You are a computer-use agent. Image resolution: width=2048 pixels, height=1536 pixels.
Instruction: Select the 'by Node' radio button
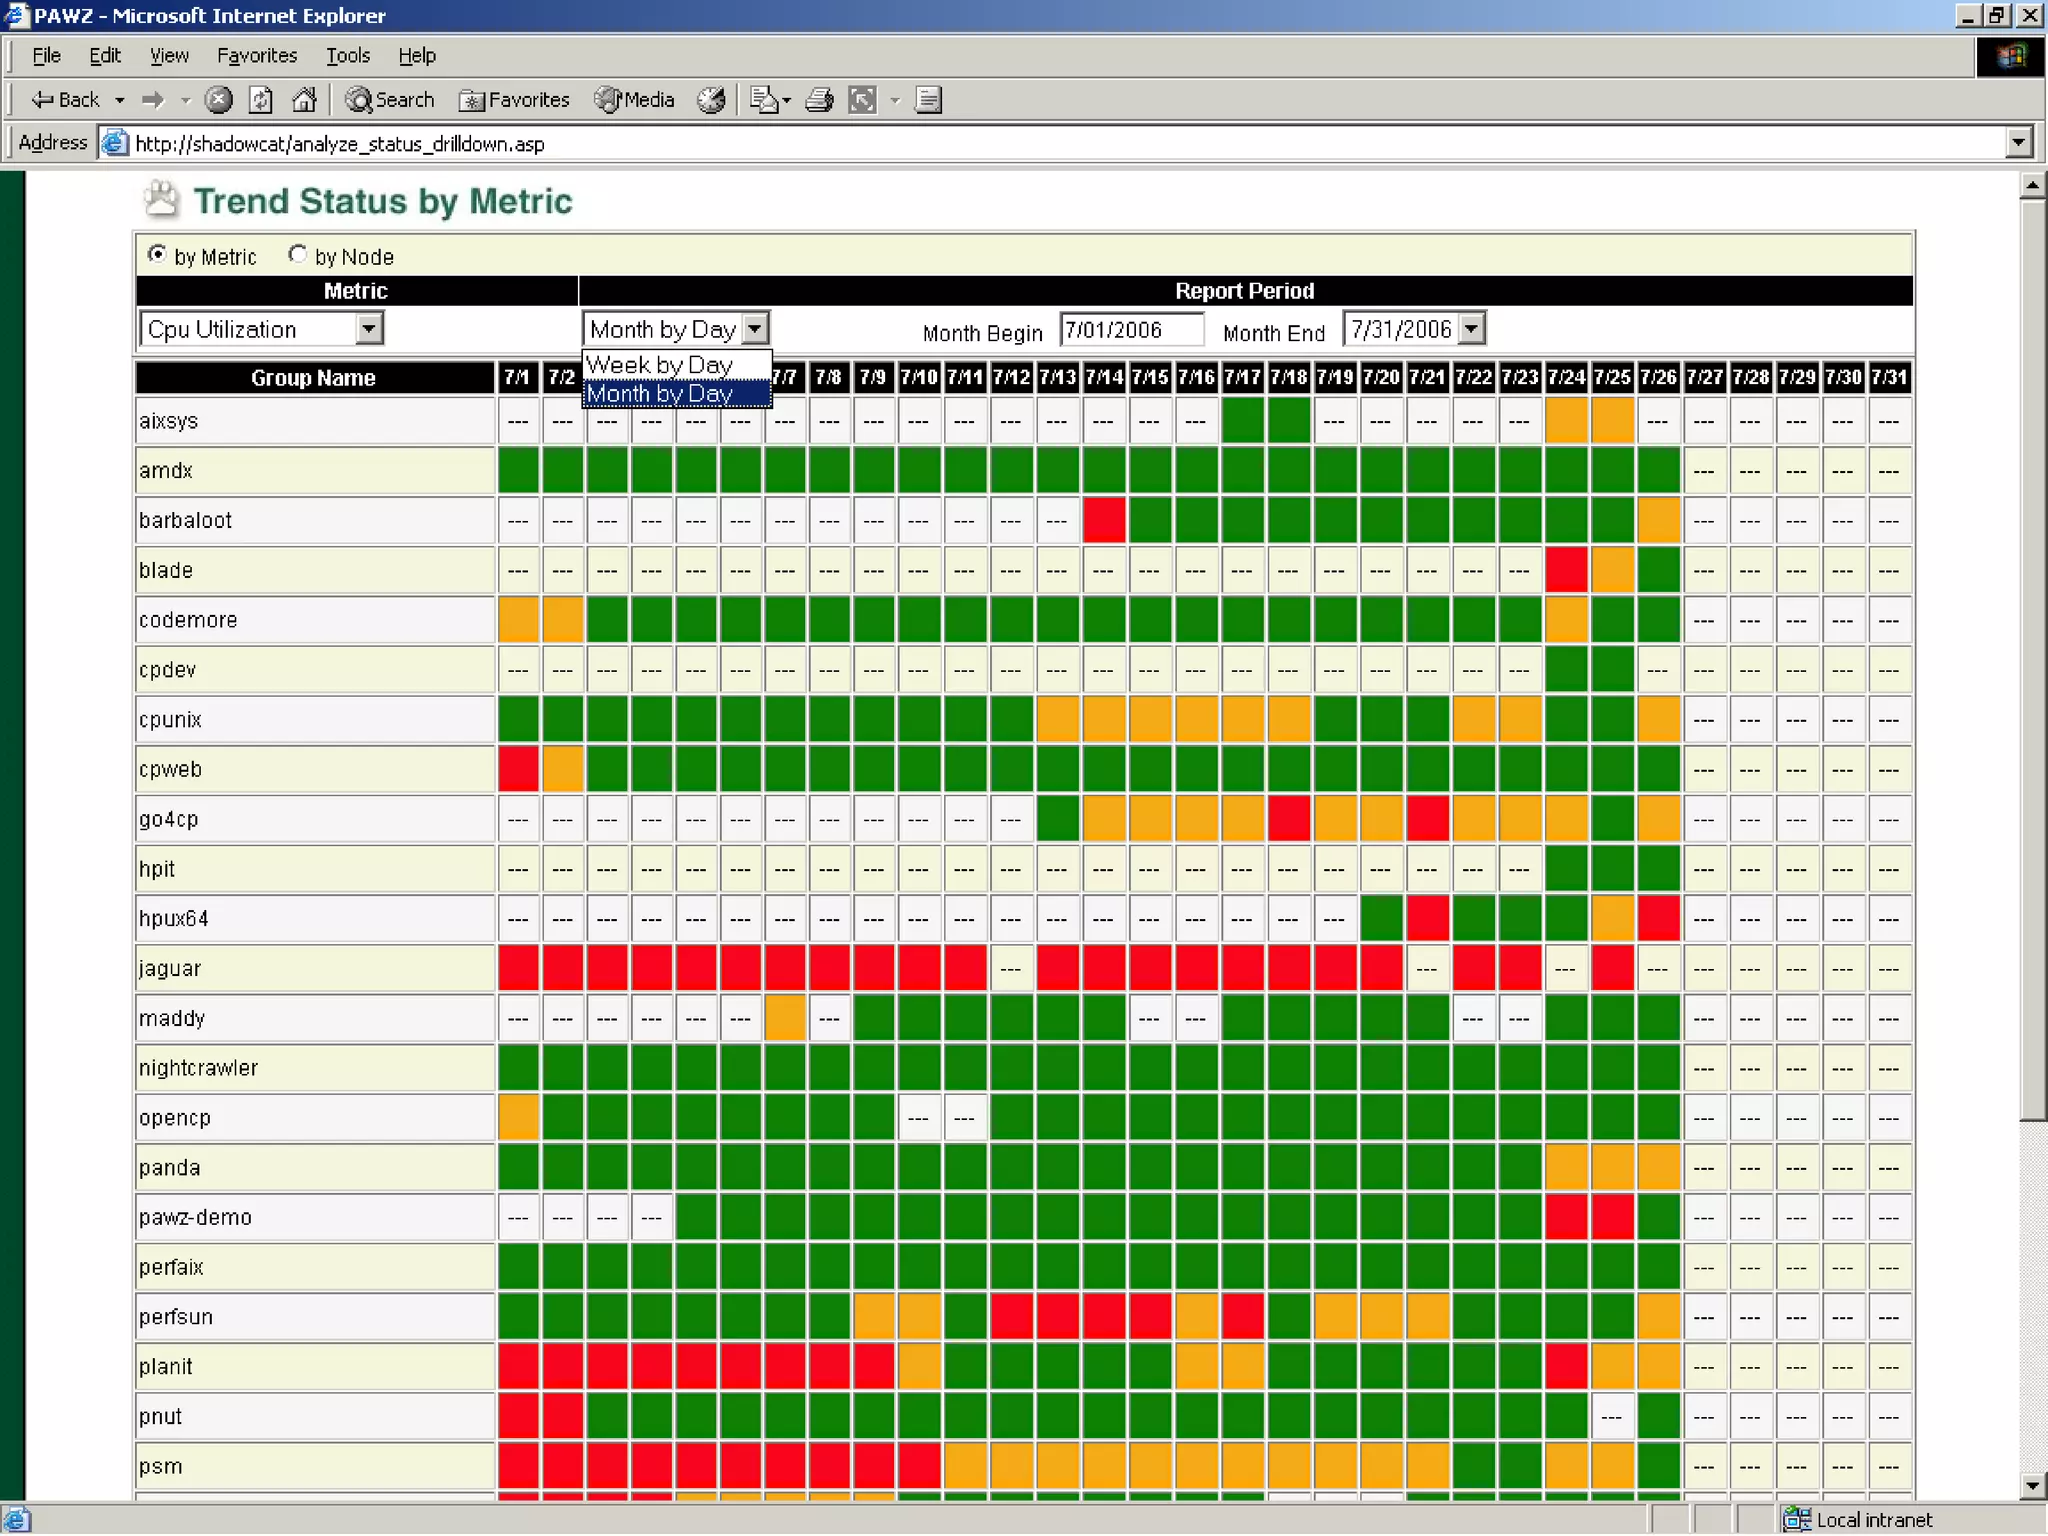[x=297, y=254]
